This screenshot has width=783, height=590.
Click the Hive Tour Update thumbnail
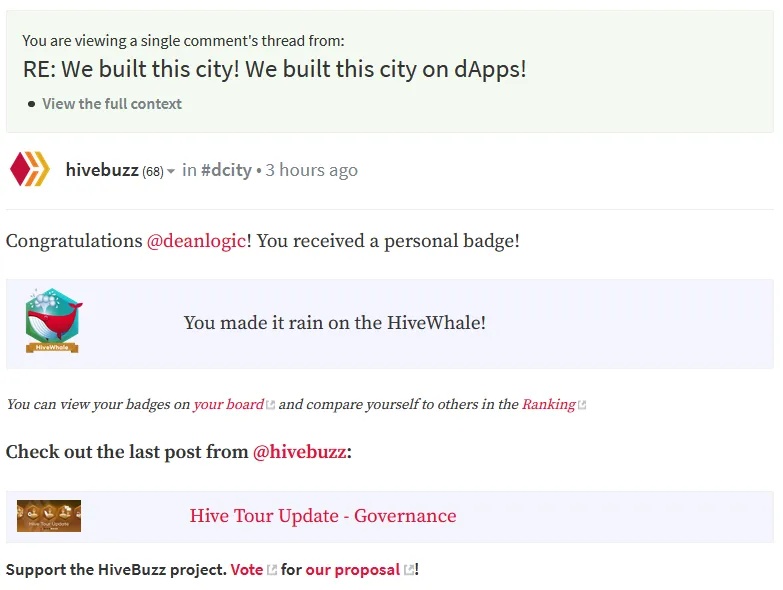click(49, 516)
